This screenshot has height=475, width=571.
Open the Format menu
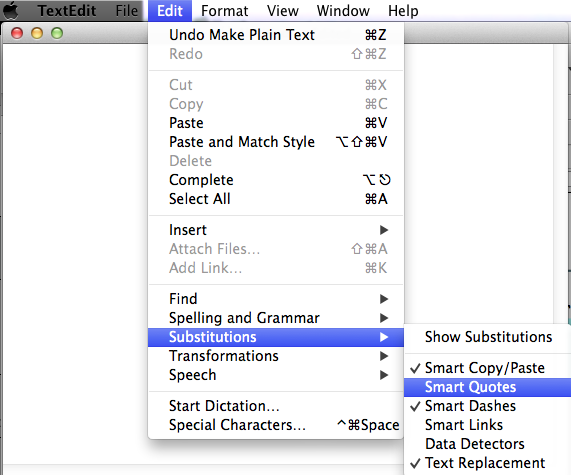tap(224, 11)
